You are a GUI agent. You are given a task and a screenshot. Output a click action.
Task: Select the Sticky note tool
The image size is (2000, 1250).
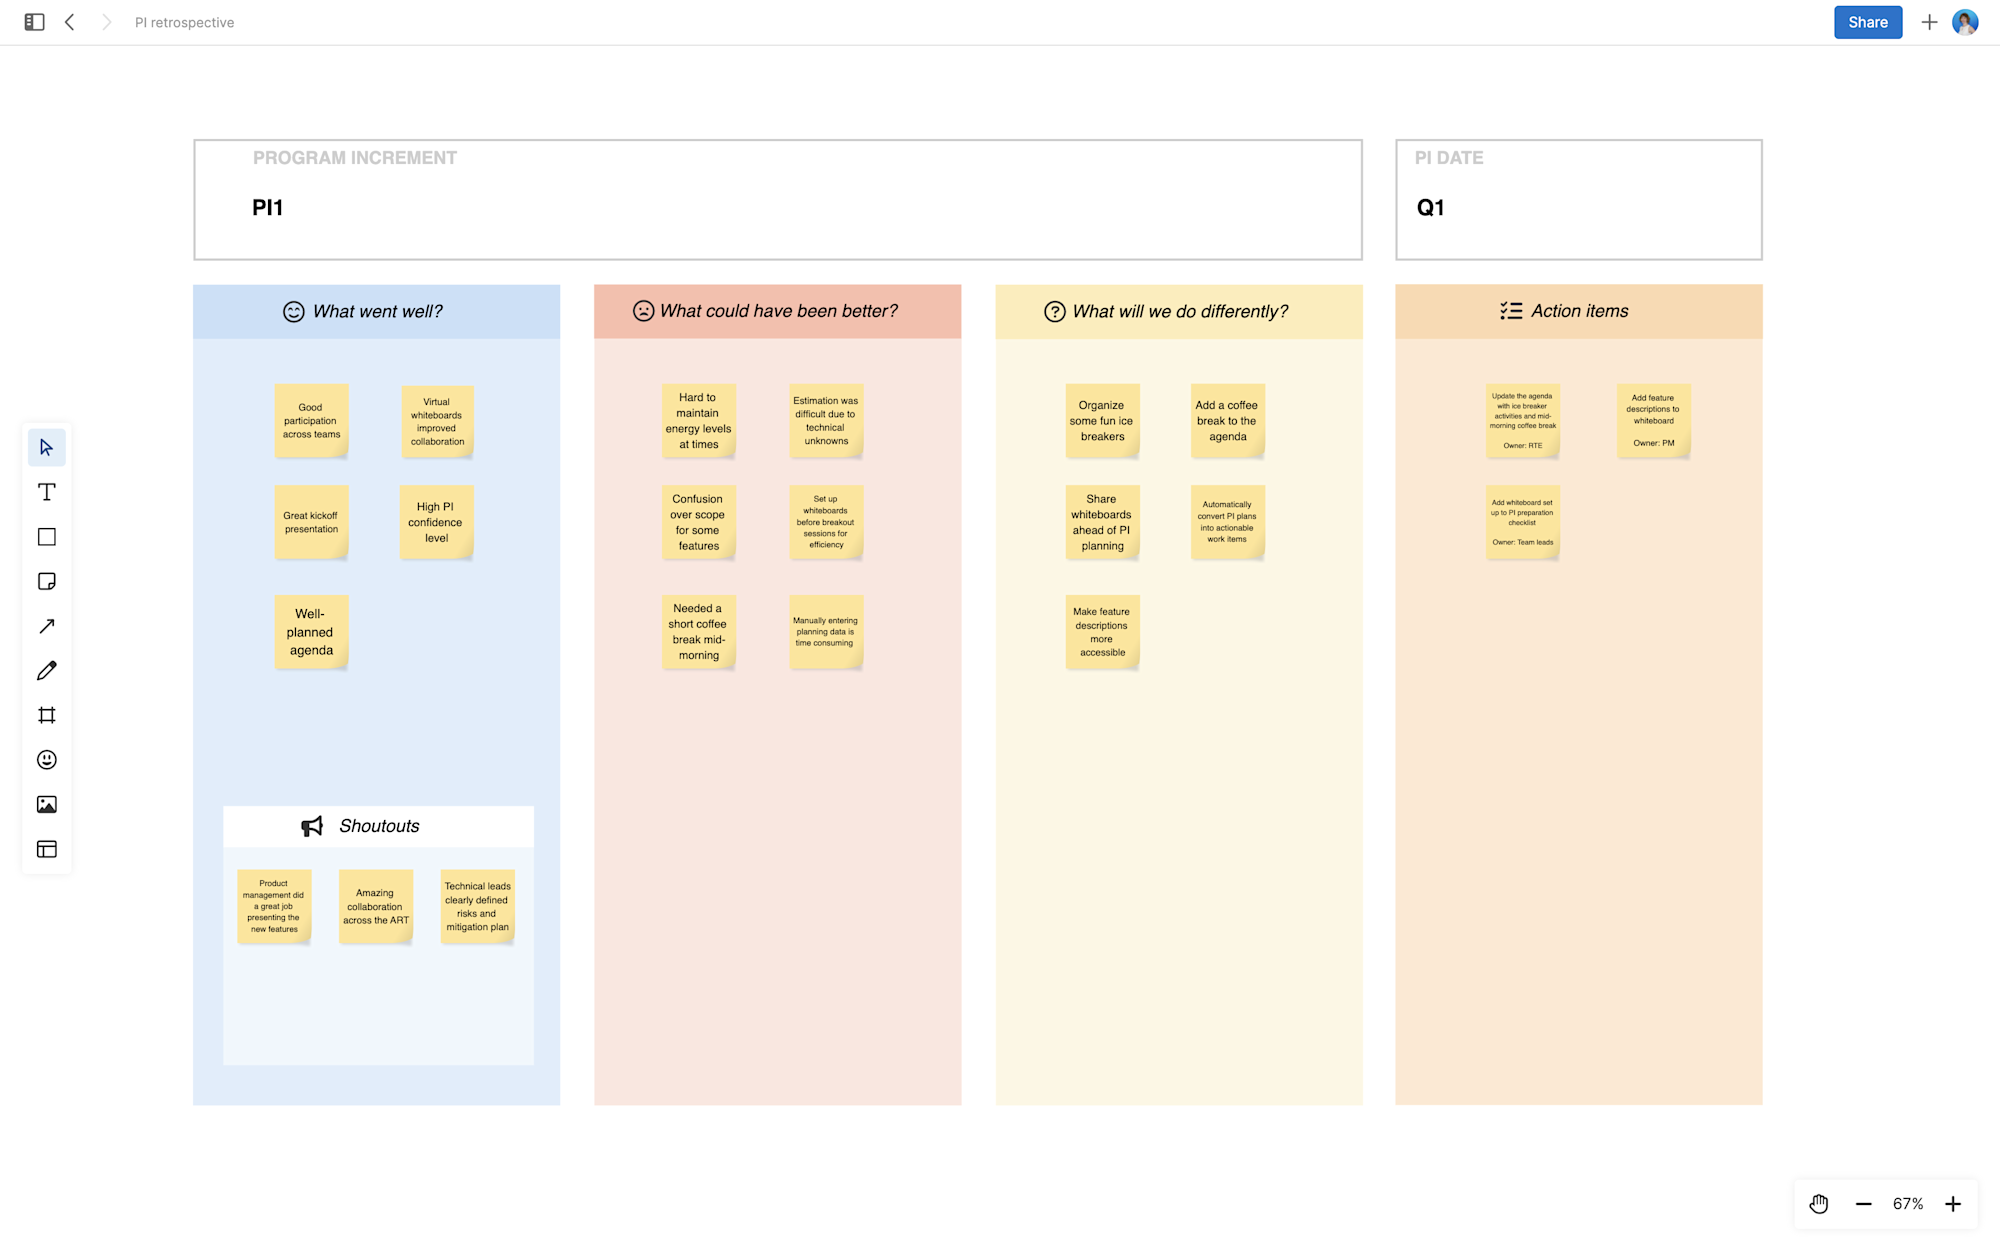click(x=46, y=581)
